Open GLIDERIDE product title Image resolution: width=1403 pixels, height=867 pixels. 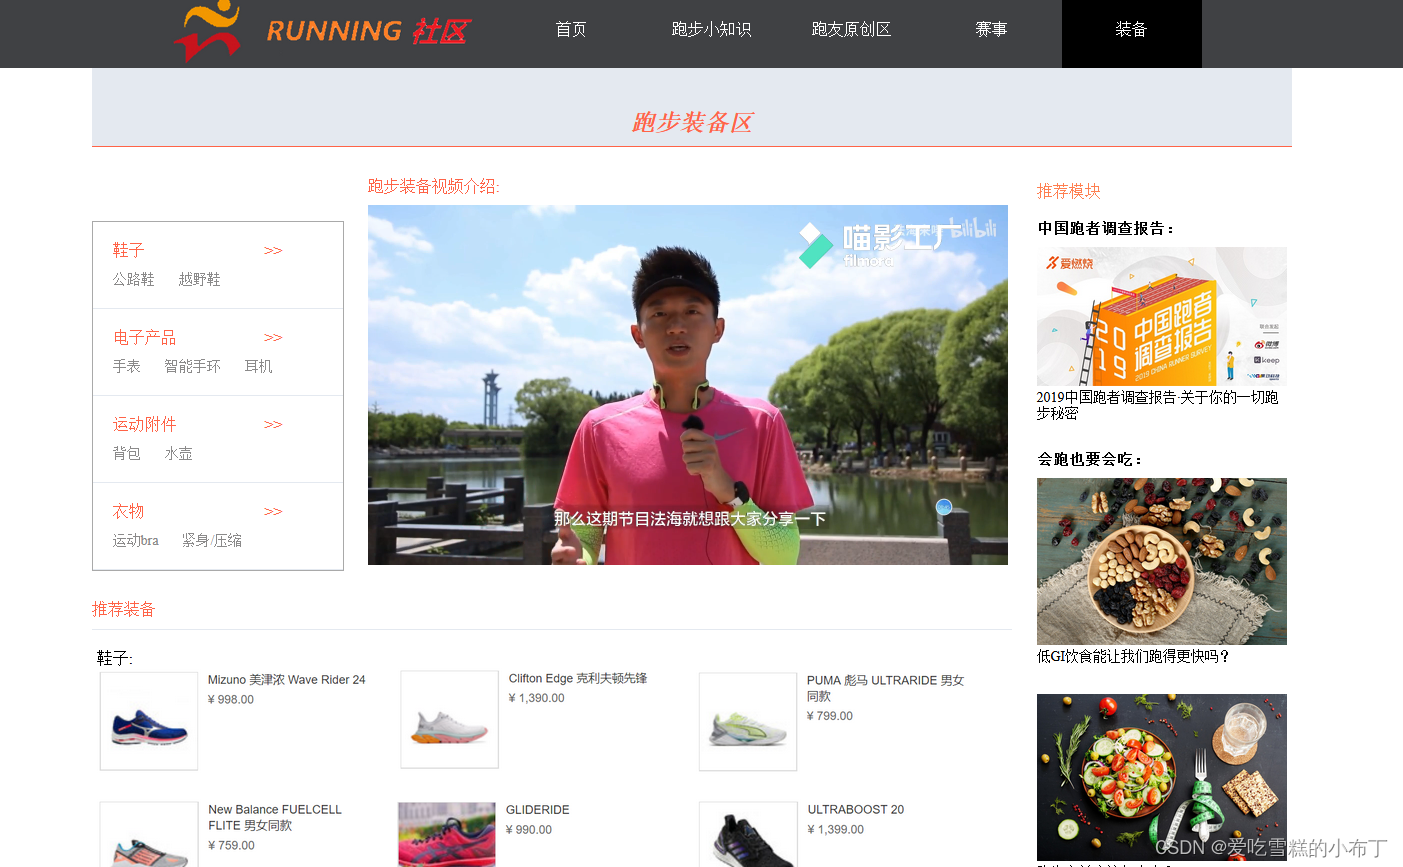coord(538,810)
